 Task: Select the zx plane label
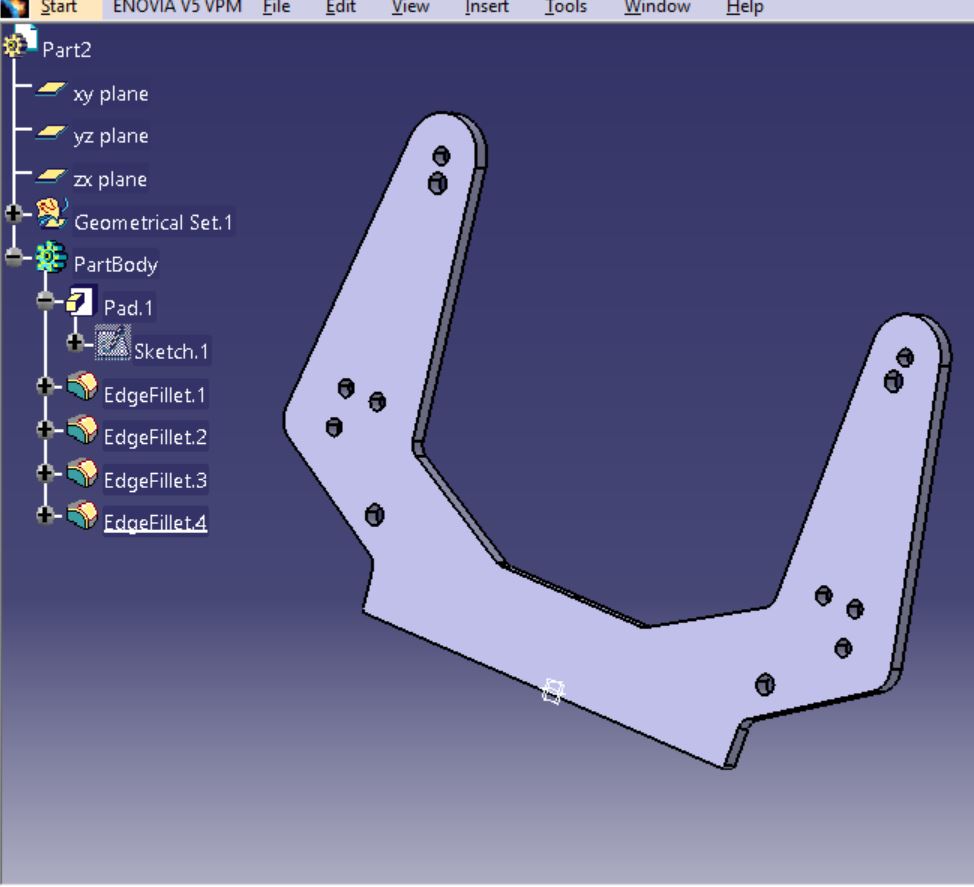(111, 180)
